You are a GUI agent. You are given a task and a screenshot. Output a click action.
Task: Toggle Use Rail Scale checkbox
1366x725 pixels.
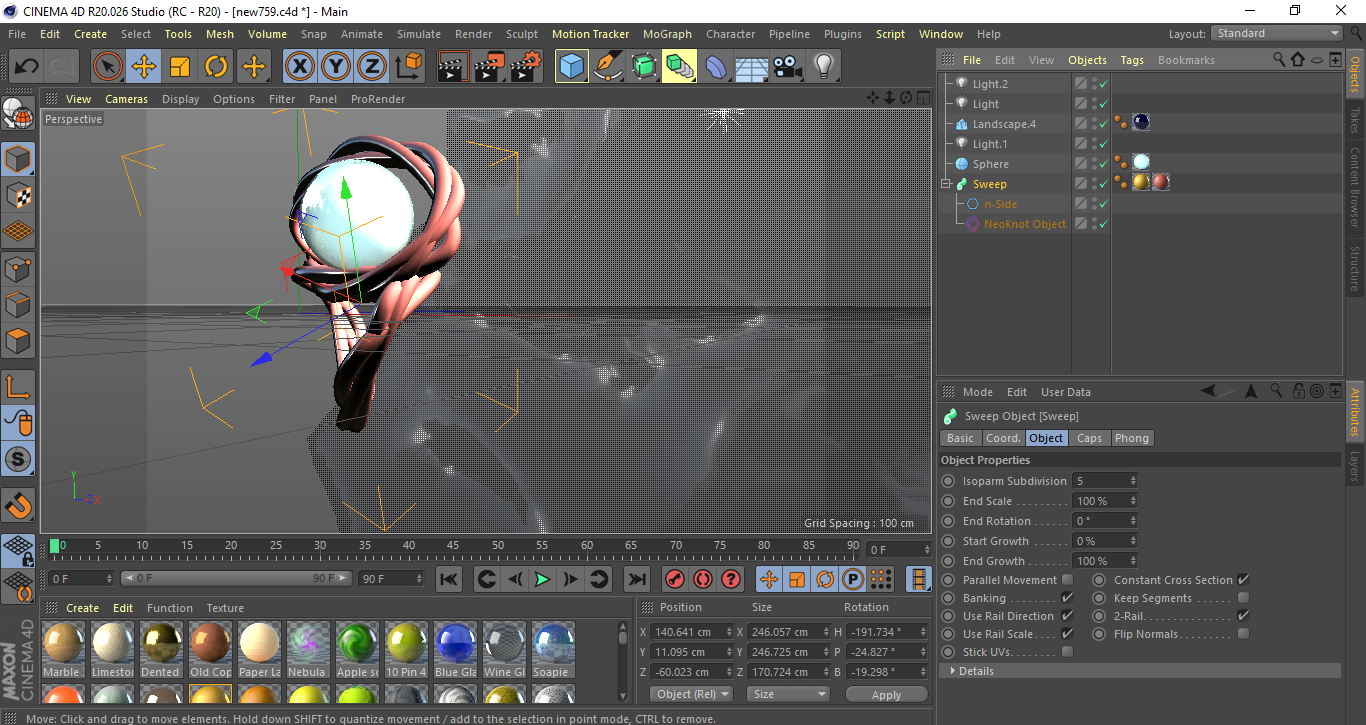point(1067,634)
